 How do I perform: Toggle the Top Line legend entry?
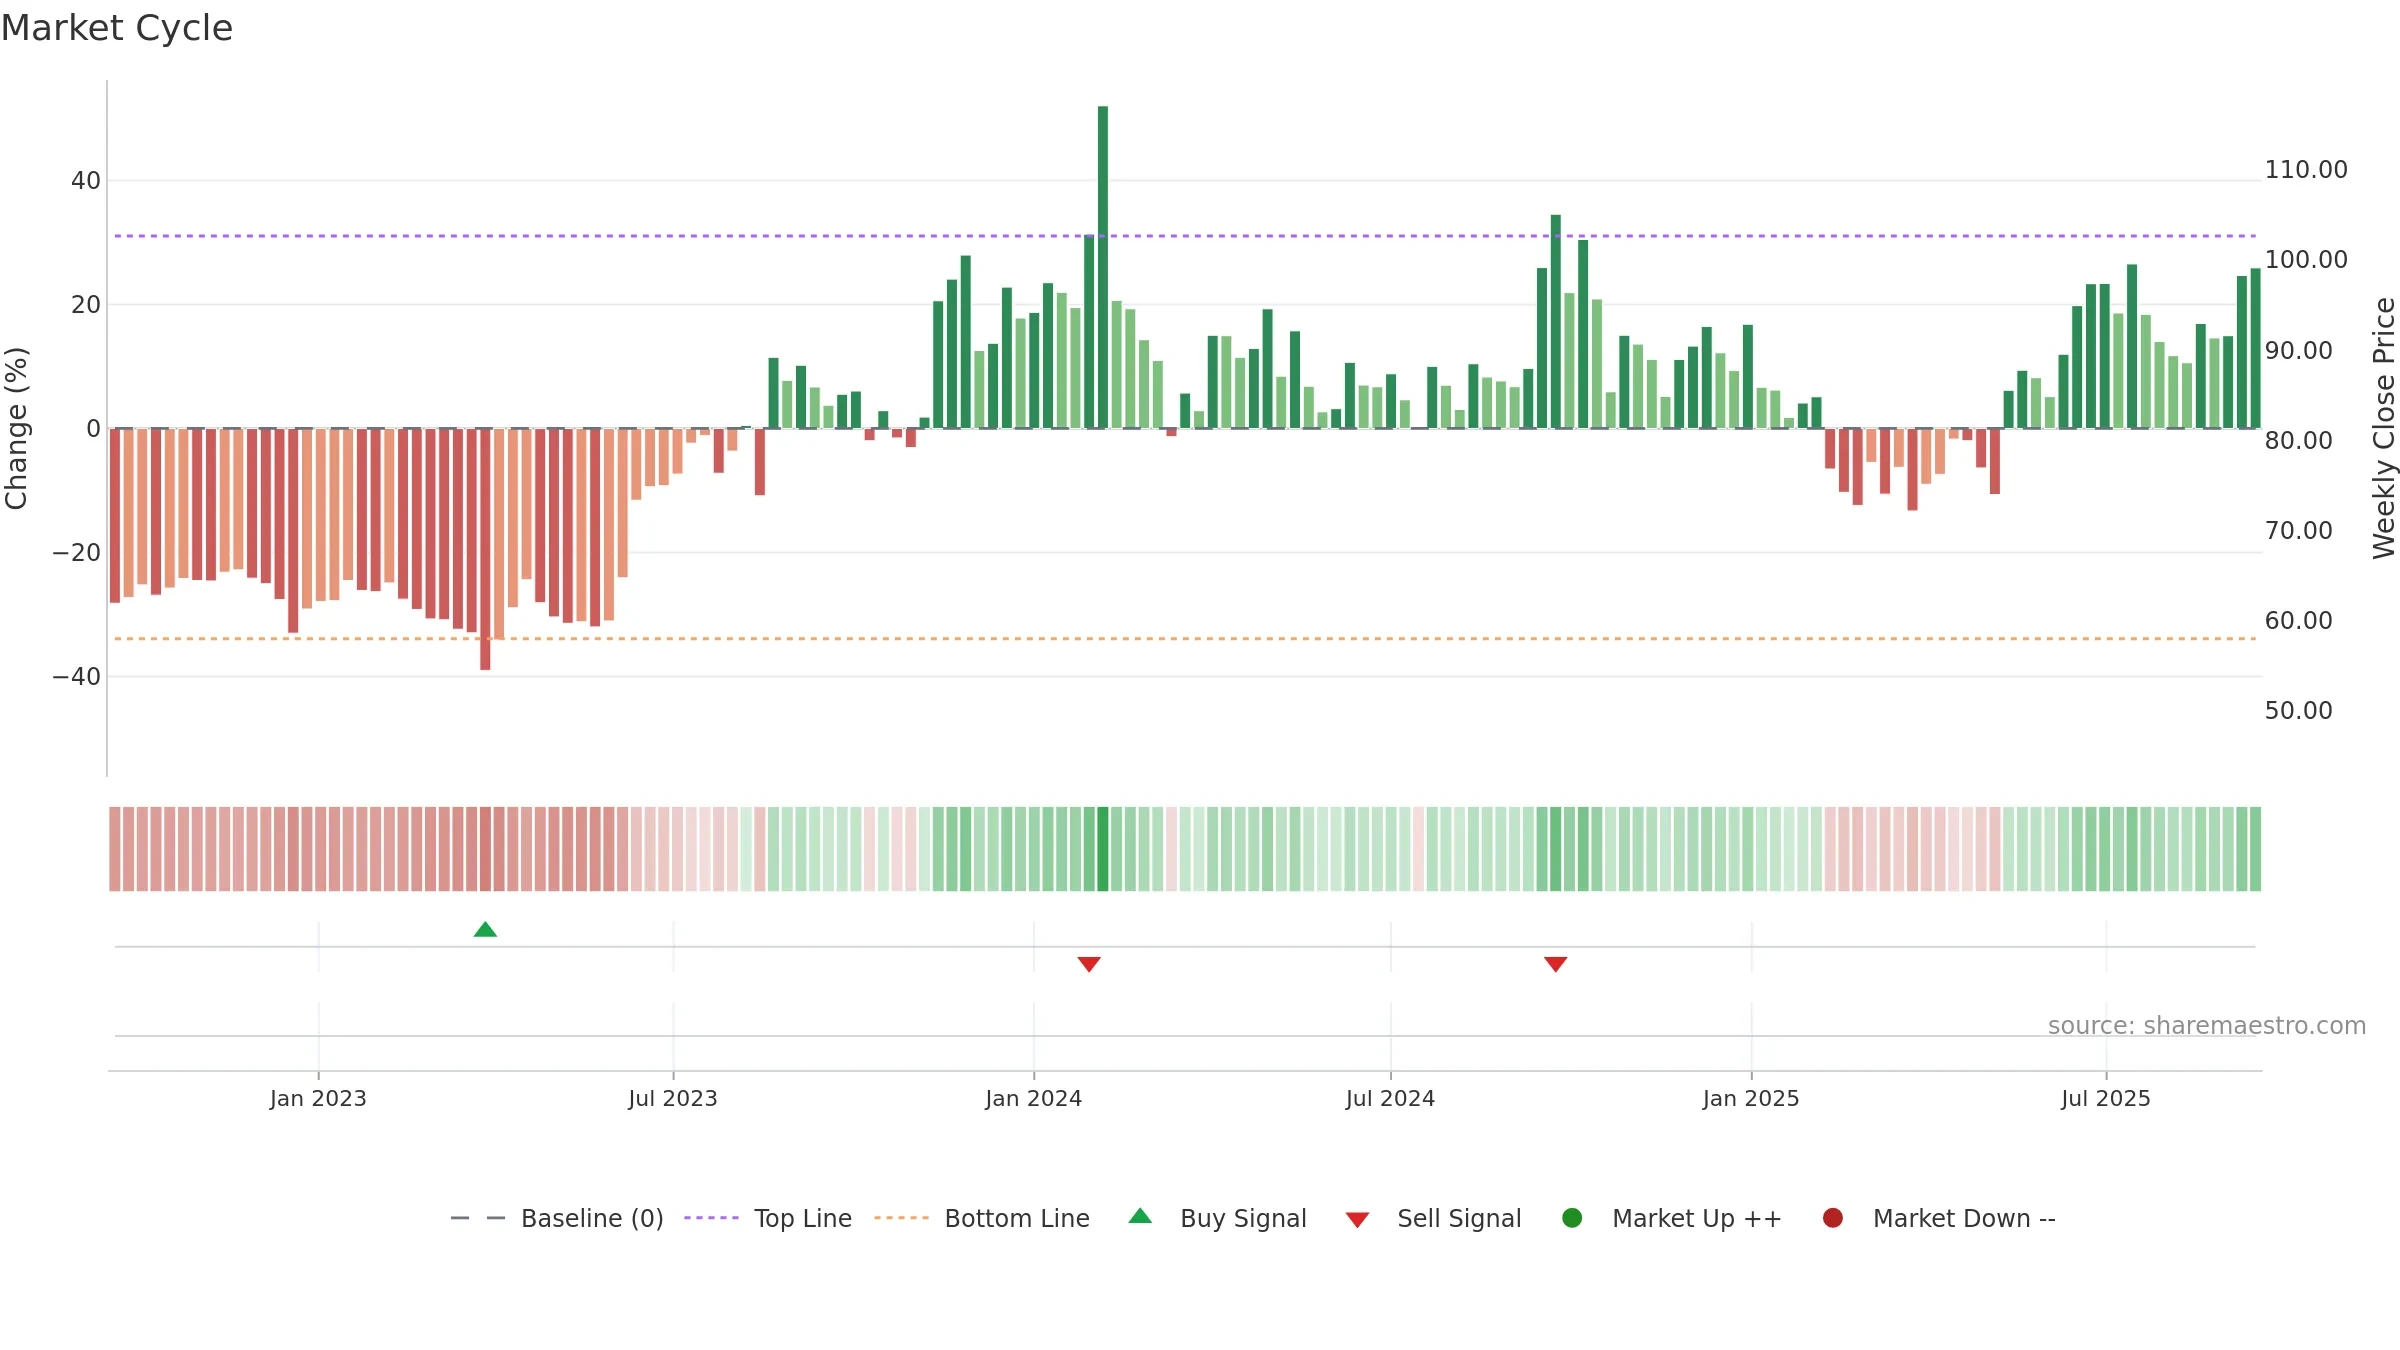[x=768, y=1218]
